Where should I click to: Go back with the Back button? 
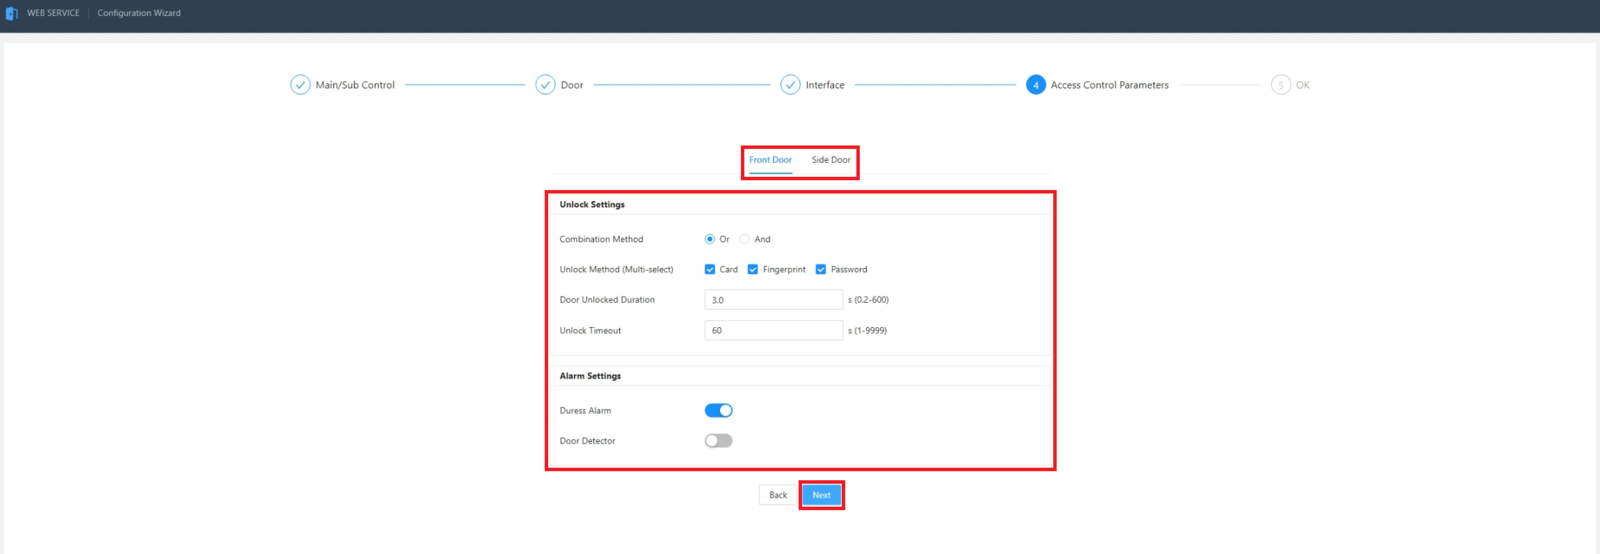778,495
